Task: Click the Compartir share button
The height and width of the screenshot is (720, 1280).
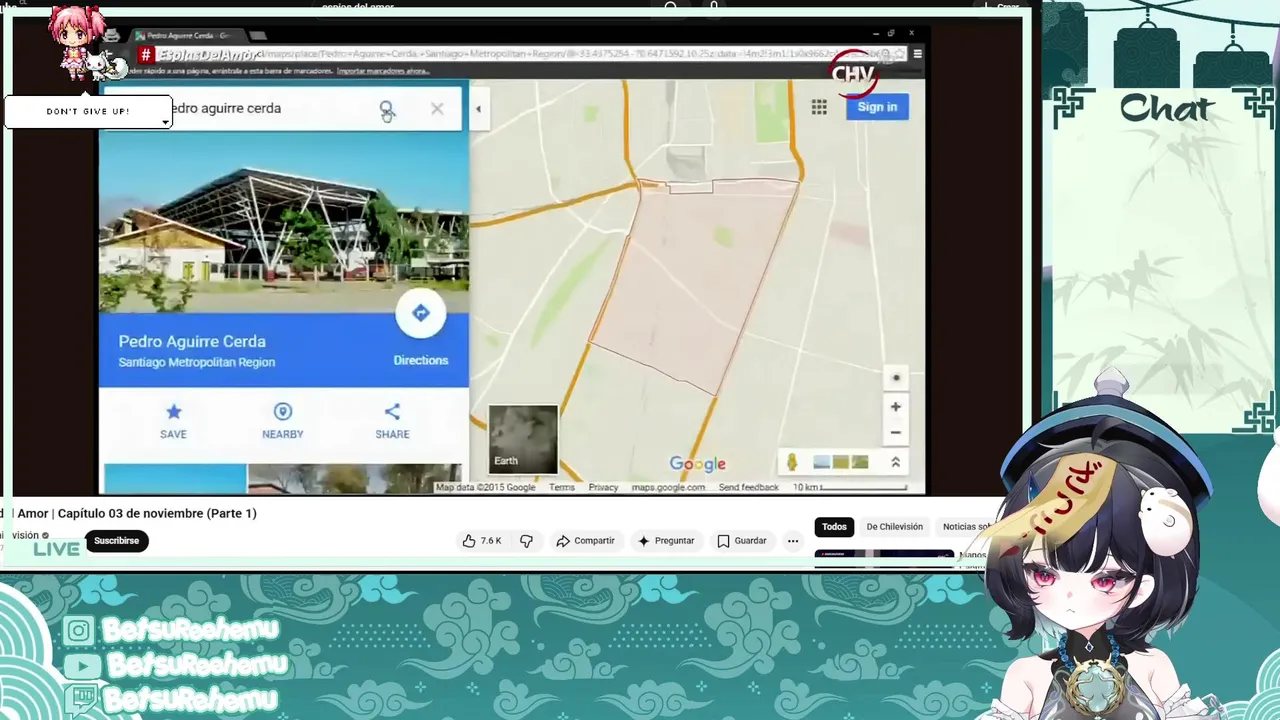Action: pos(586,541)
